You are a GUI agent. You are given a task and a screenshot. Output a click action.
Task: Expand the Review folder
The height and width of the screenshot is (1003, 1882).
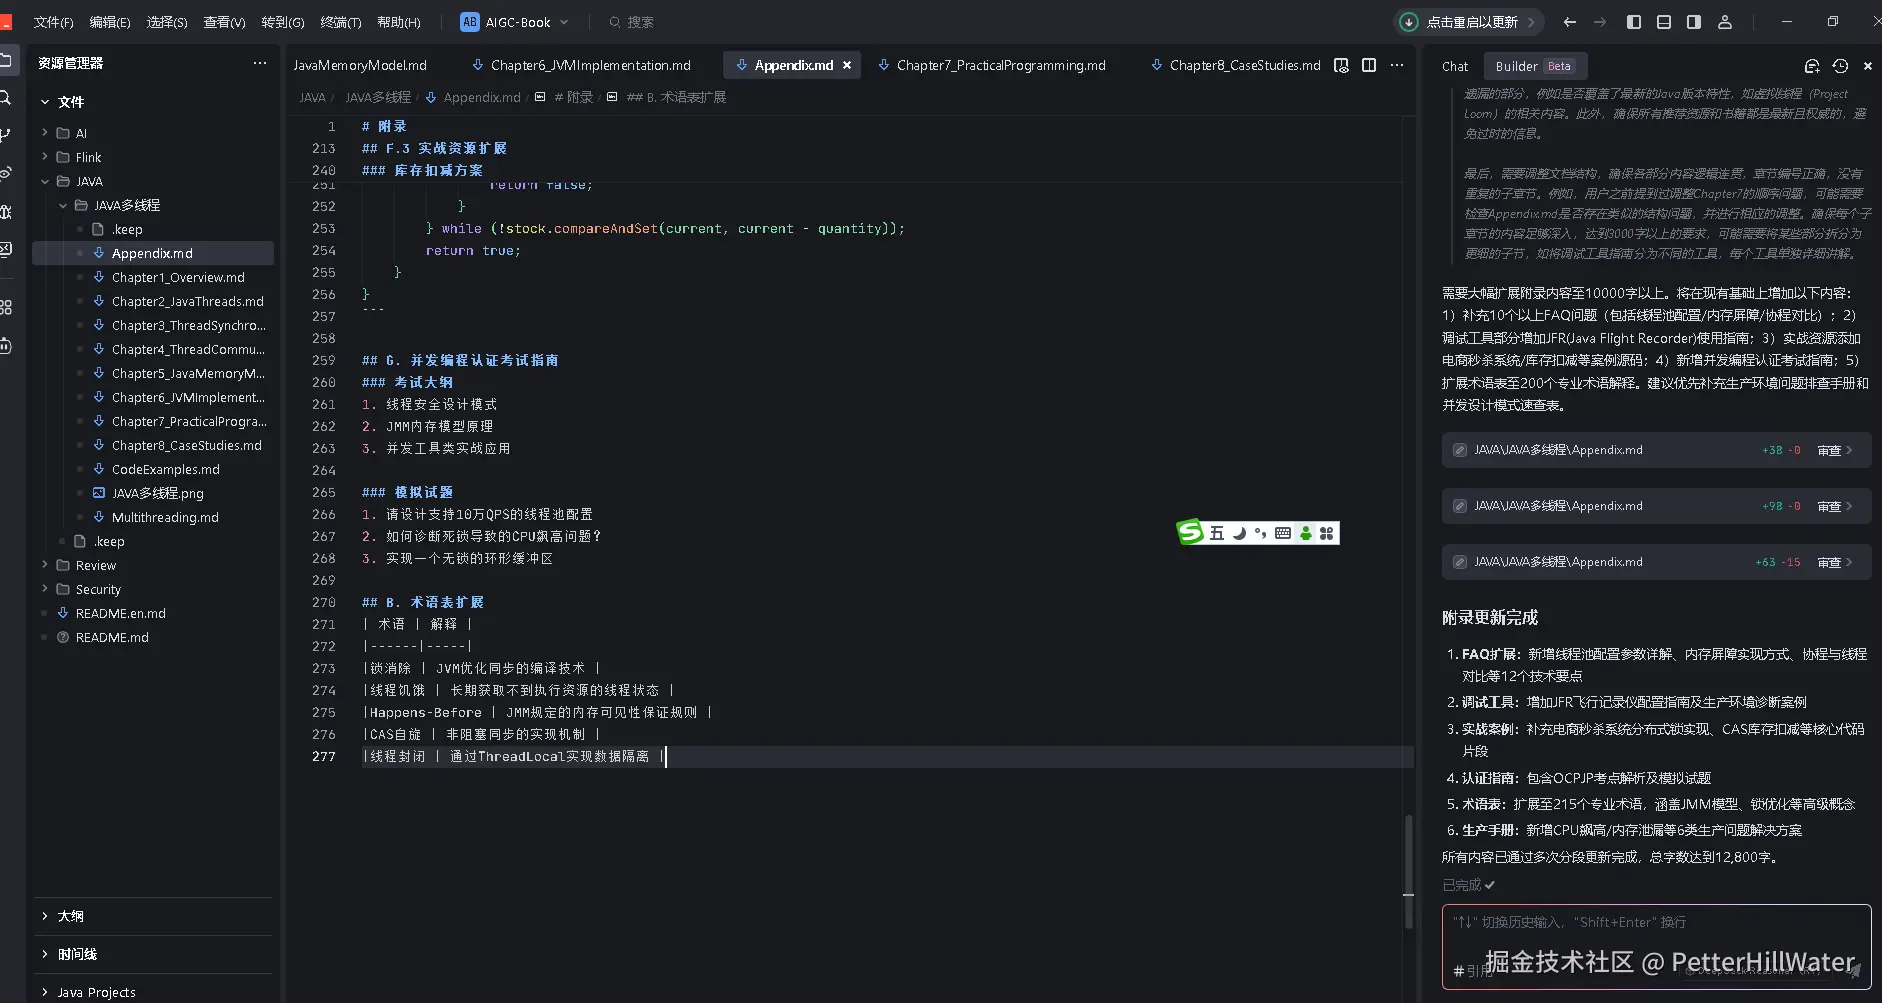click(45, 565)
